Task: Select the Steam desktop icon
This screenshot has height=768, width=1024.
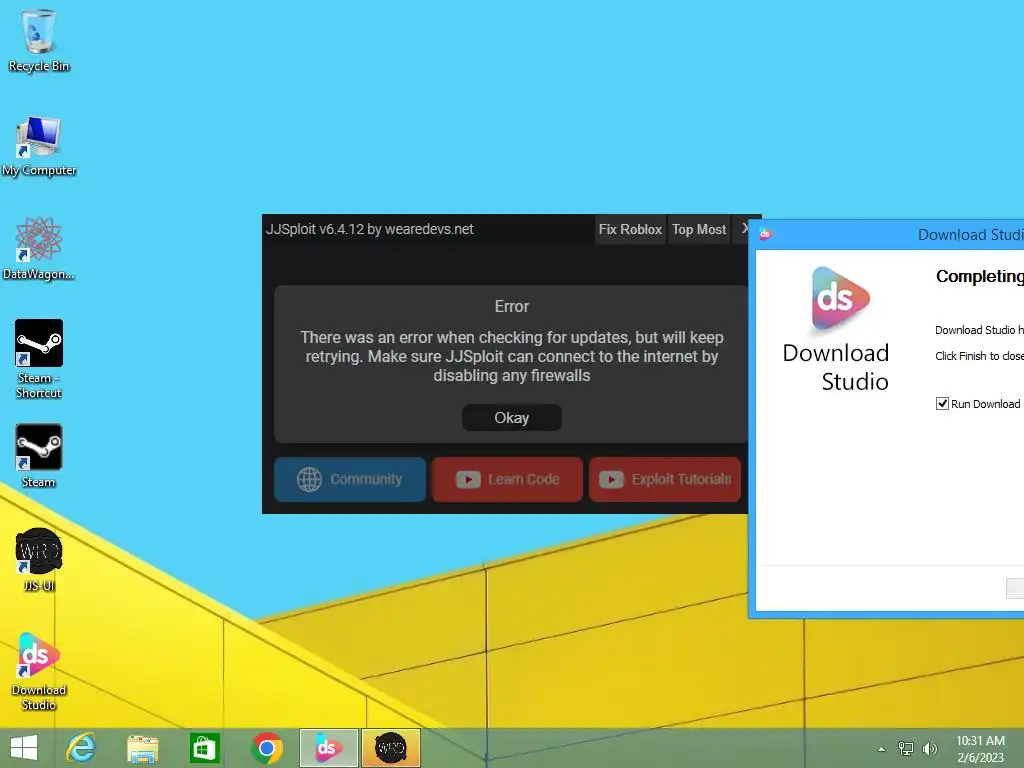Action: 39,456
